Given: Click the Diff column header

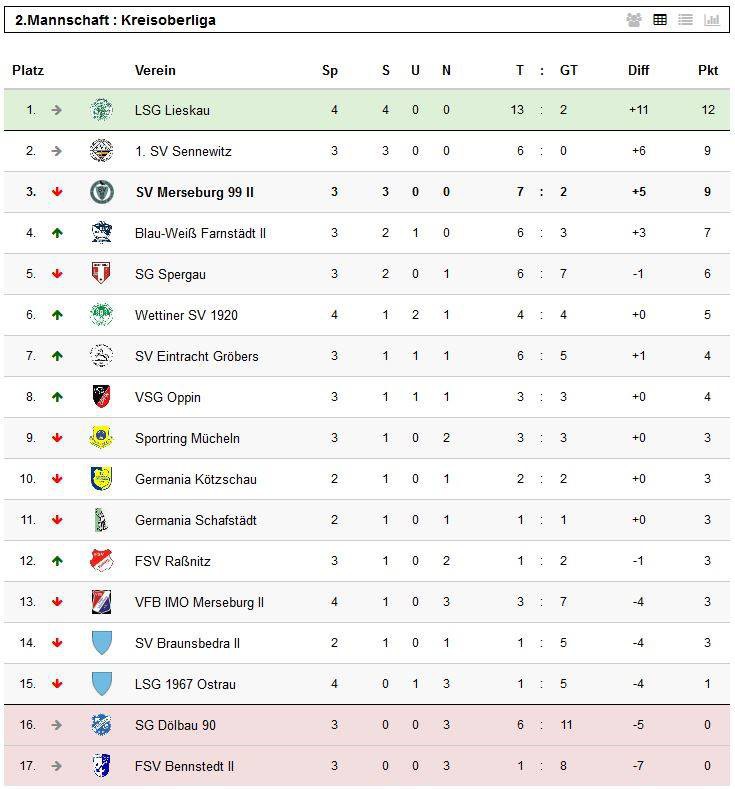Looking at the screenshot, I should click(638, 70).
